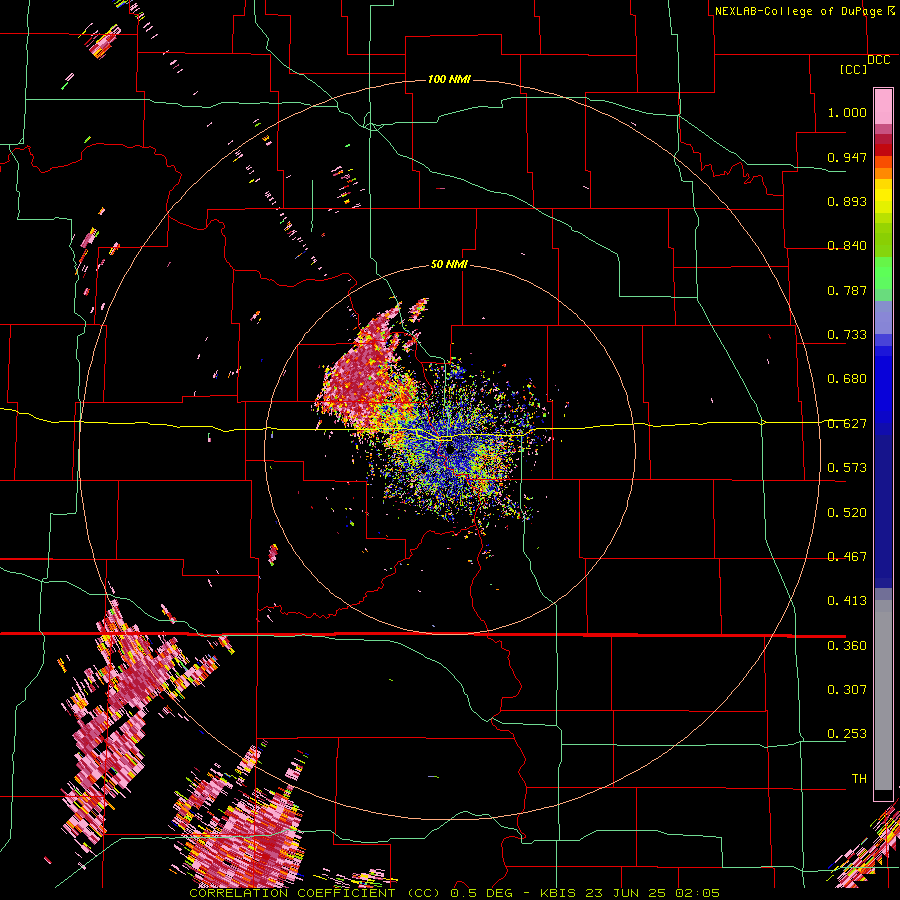This screenshot has width=900, height=900.
Task: Click the 50 NMI range ring label
Action: tap(449, 264)
